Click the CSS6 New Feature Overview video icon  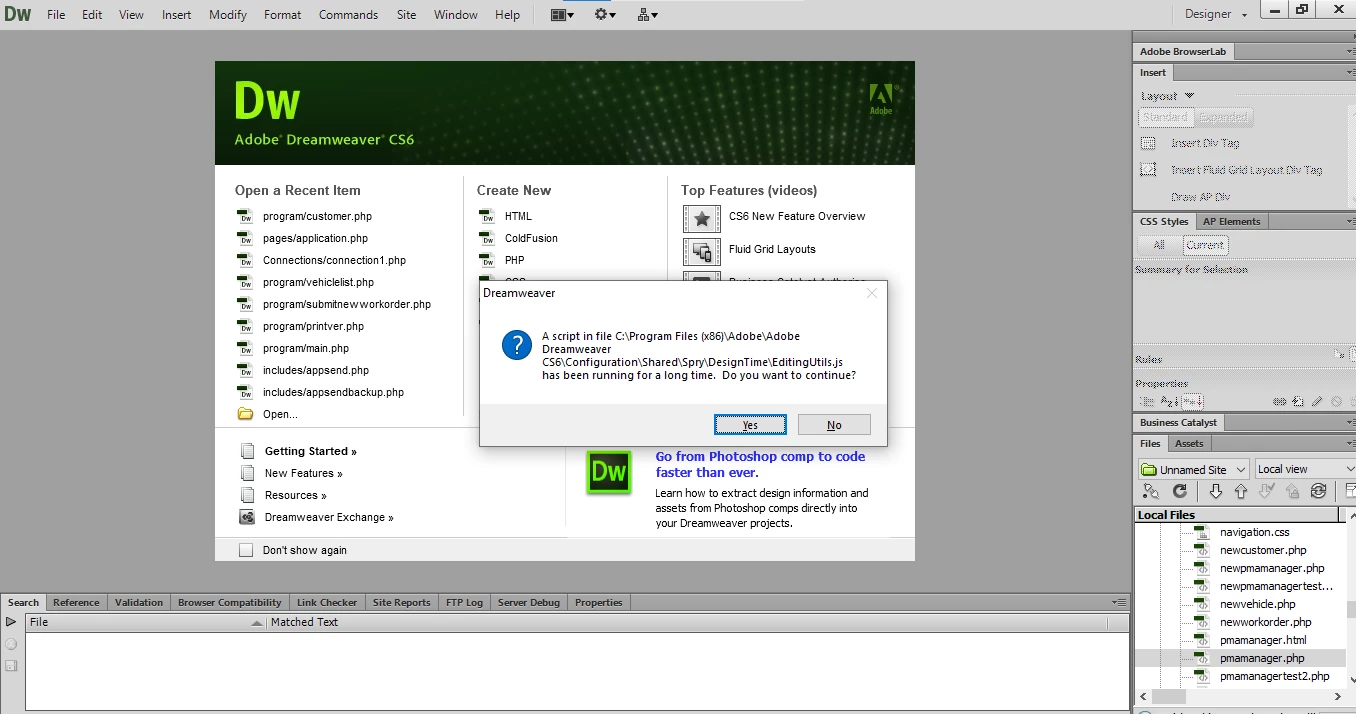pyautogui.click(x=702, y=219)
